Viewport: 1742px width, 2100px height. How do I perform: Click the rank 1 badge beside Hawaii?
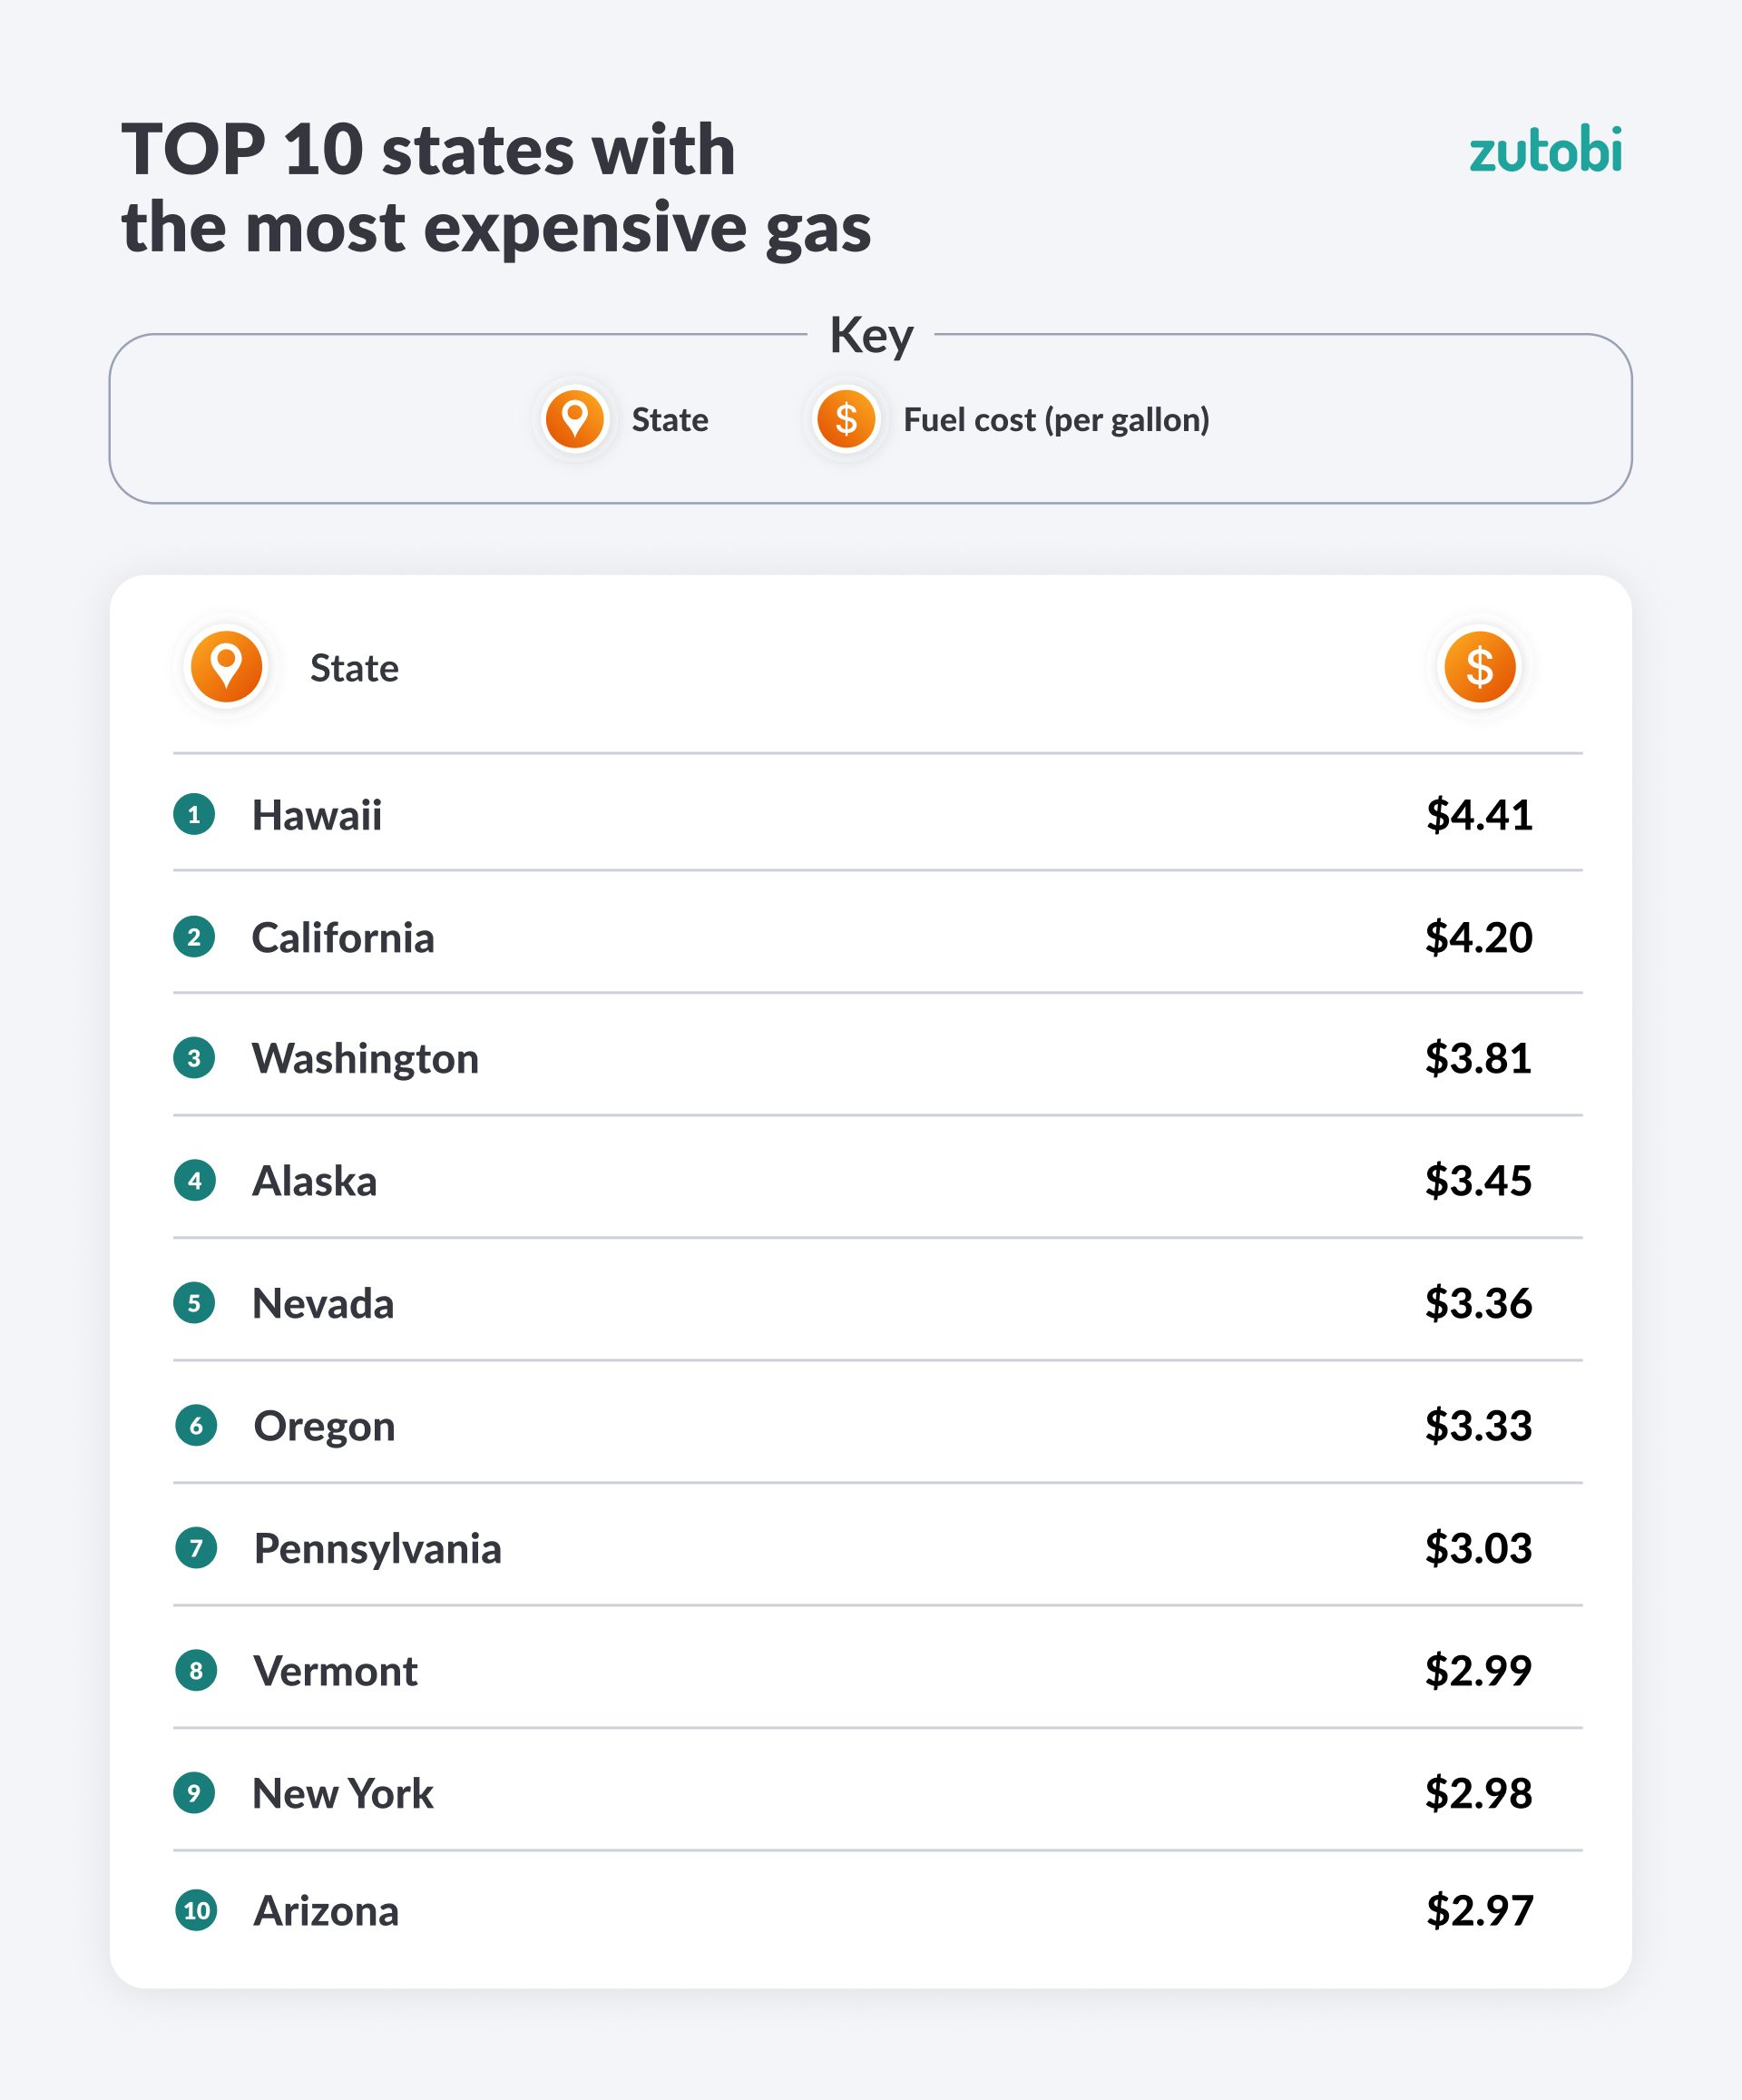coord(194,814)
